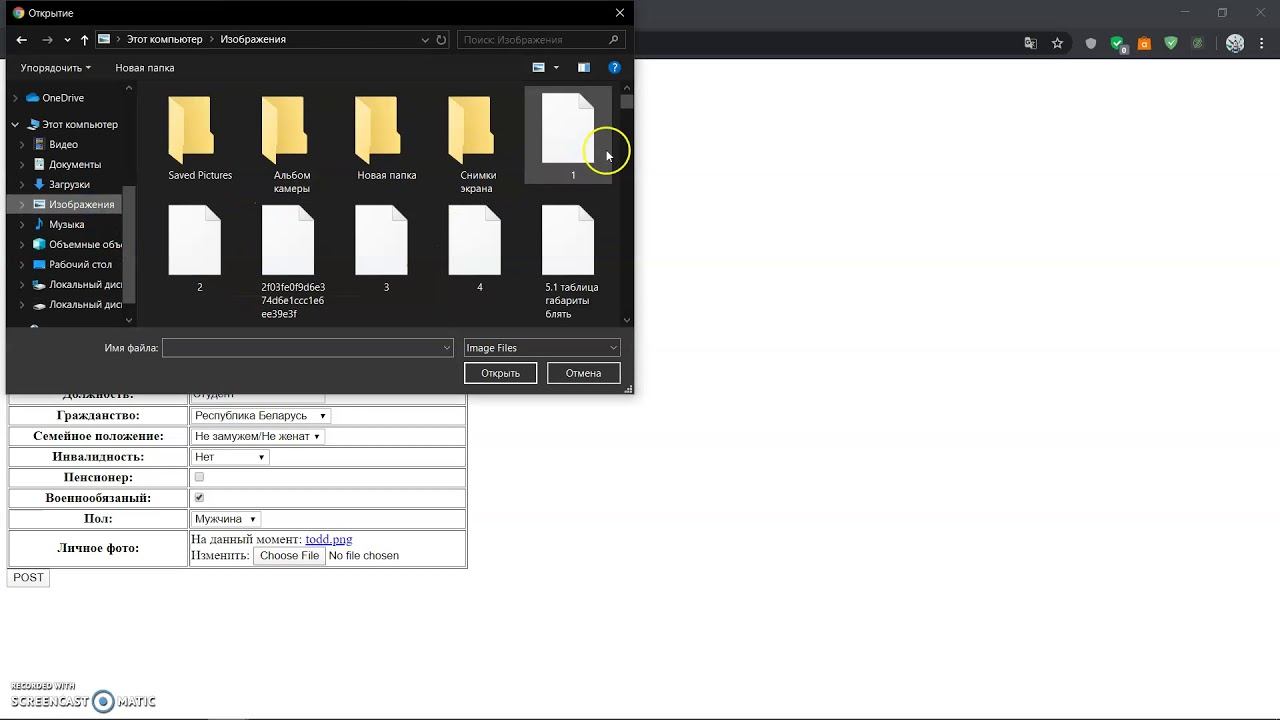The image size is (1280, 720).
Task: Open the Image Files type dropdown
Action: [x=542, y=348]
